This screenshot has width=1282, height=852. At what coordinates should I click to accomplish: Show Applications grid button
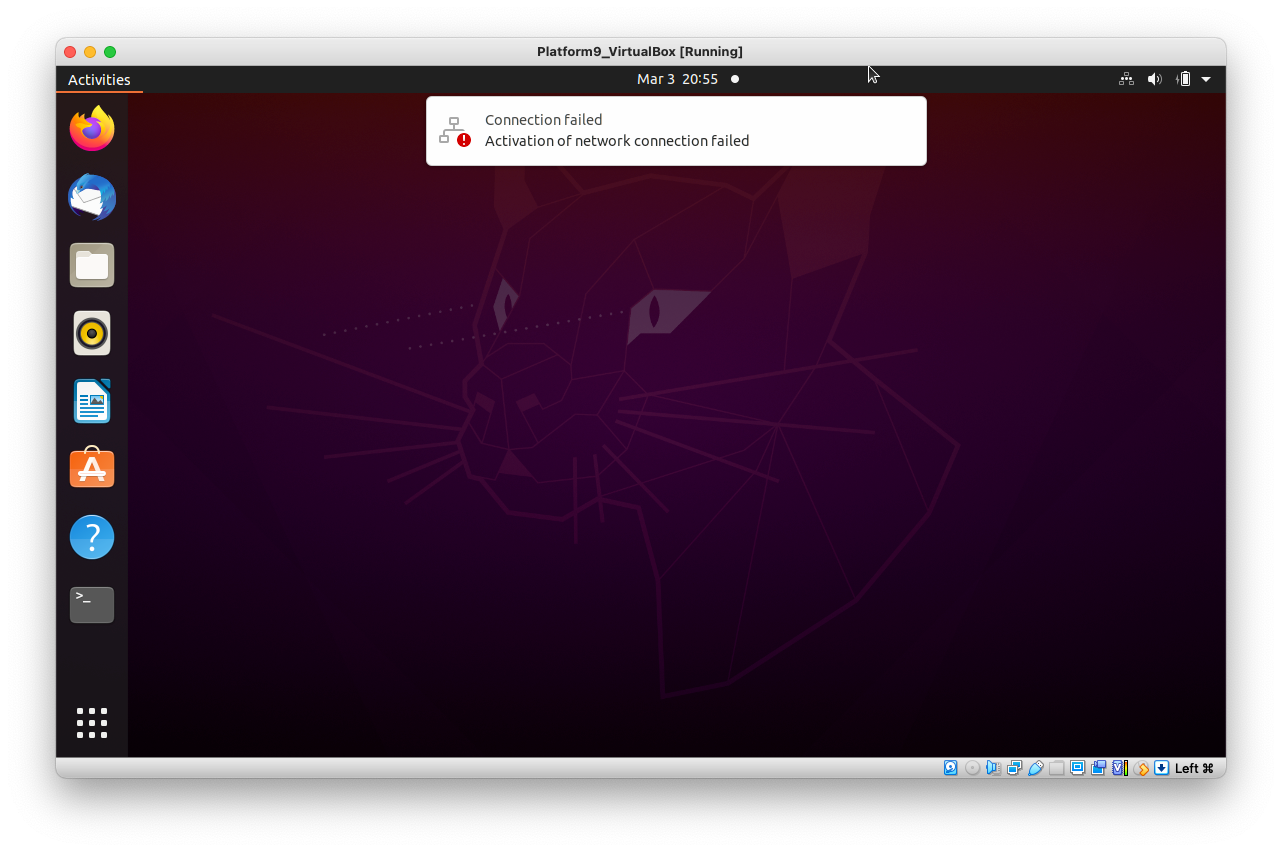92,723
